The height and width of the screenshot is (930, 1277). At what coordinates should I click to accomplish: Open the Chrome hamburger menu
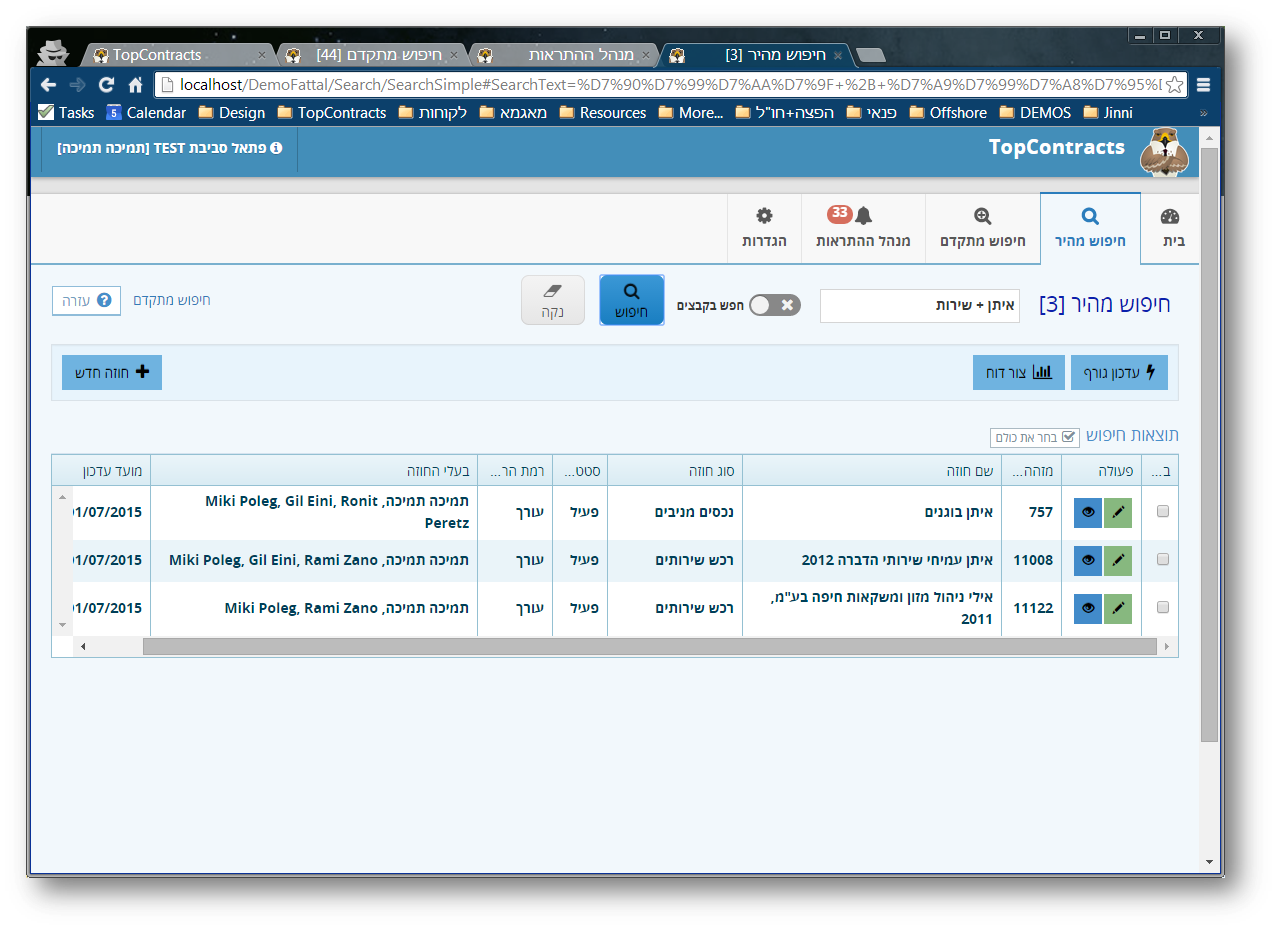point(1203,85)
